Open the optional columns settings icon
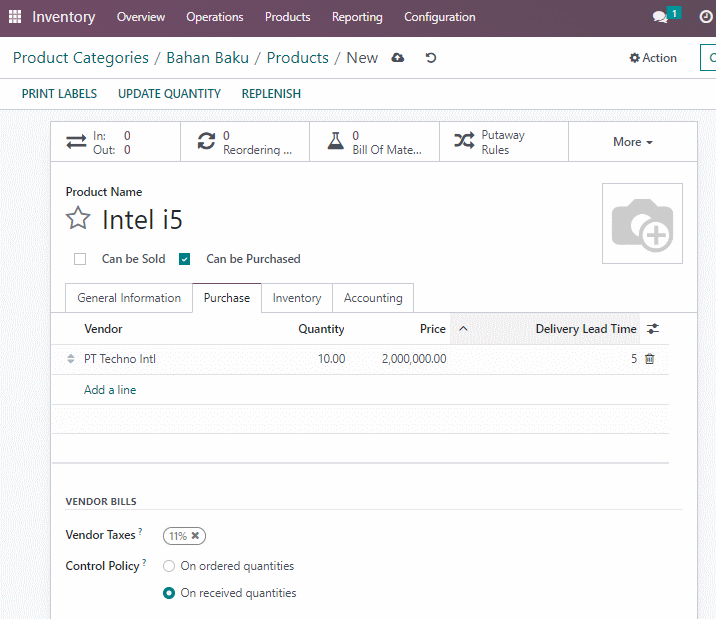The height and width of the screenshot is (619, 716). pos(653,329)
